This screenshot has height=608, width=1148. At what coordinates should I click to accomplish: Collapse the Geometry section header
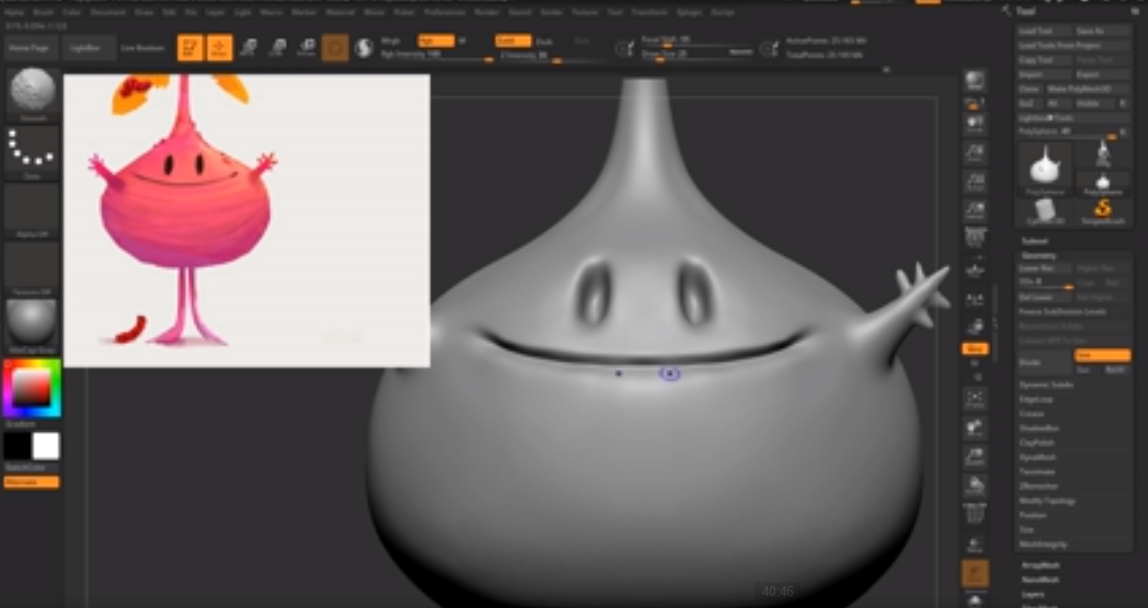(x=1038, y=256)
